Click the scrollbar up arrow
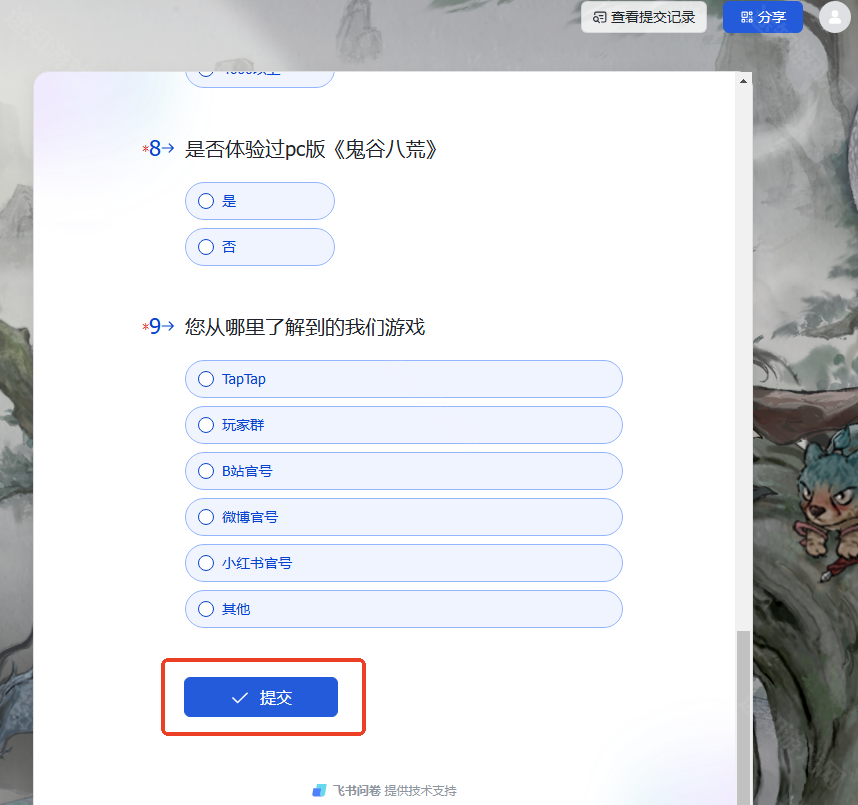The image size is (858, 805). pos(743,81)
